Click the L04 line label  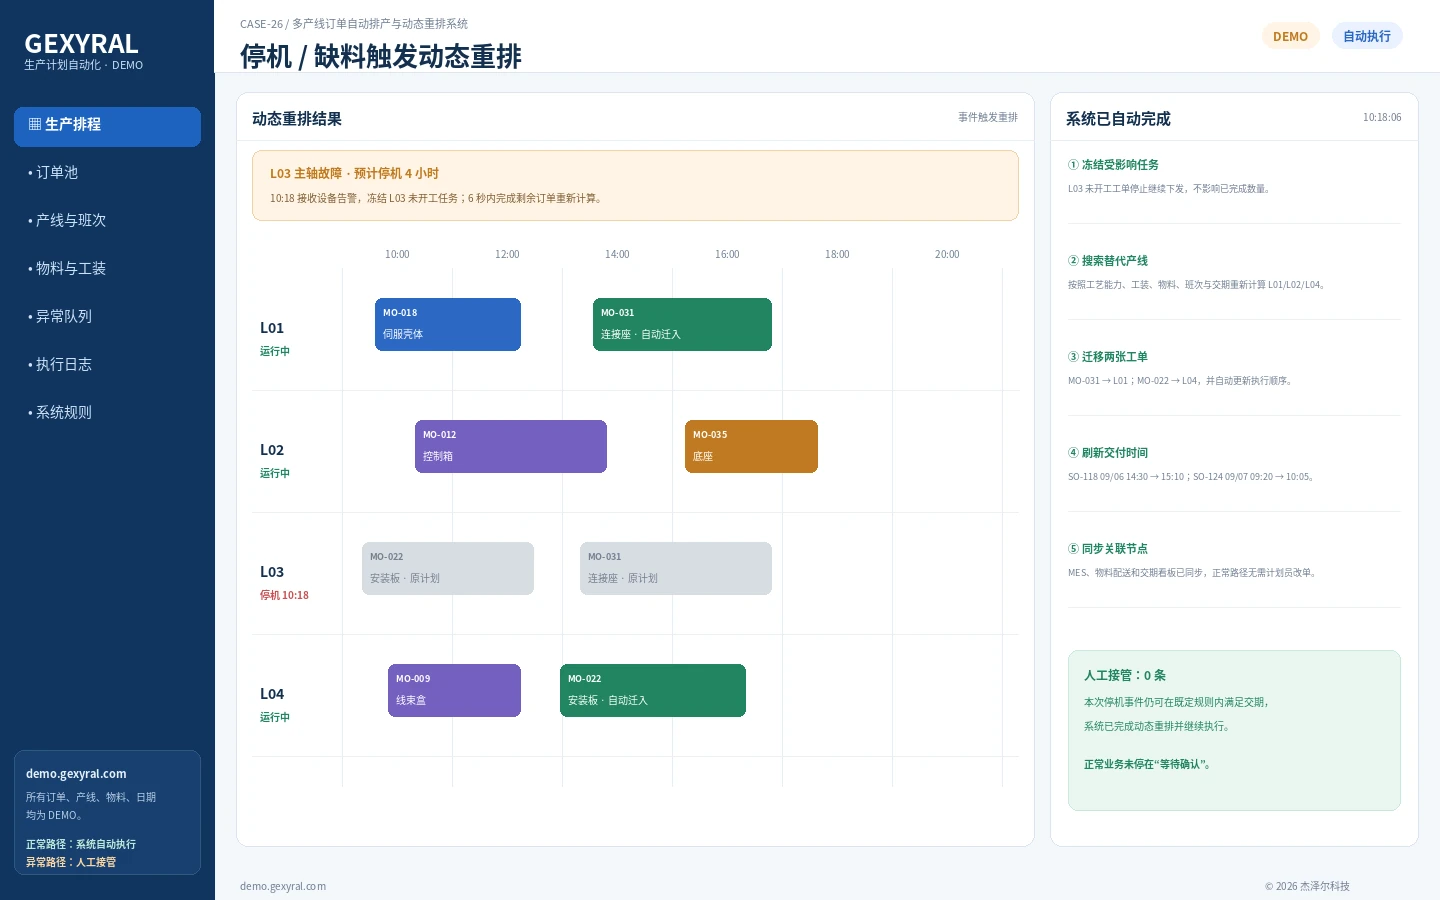tap(272, 694)
